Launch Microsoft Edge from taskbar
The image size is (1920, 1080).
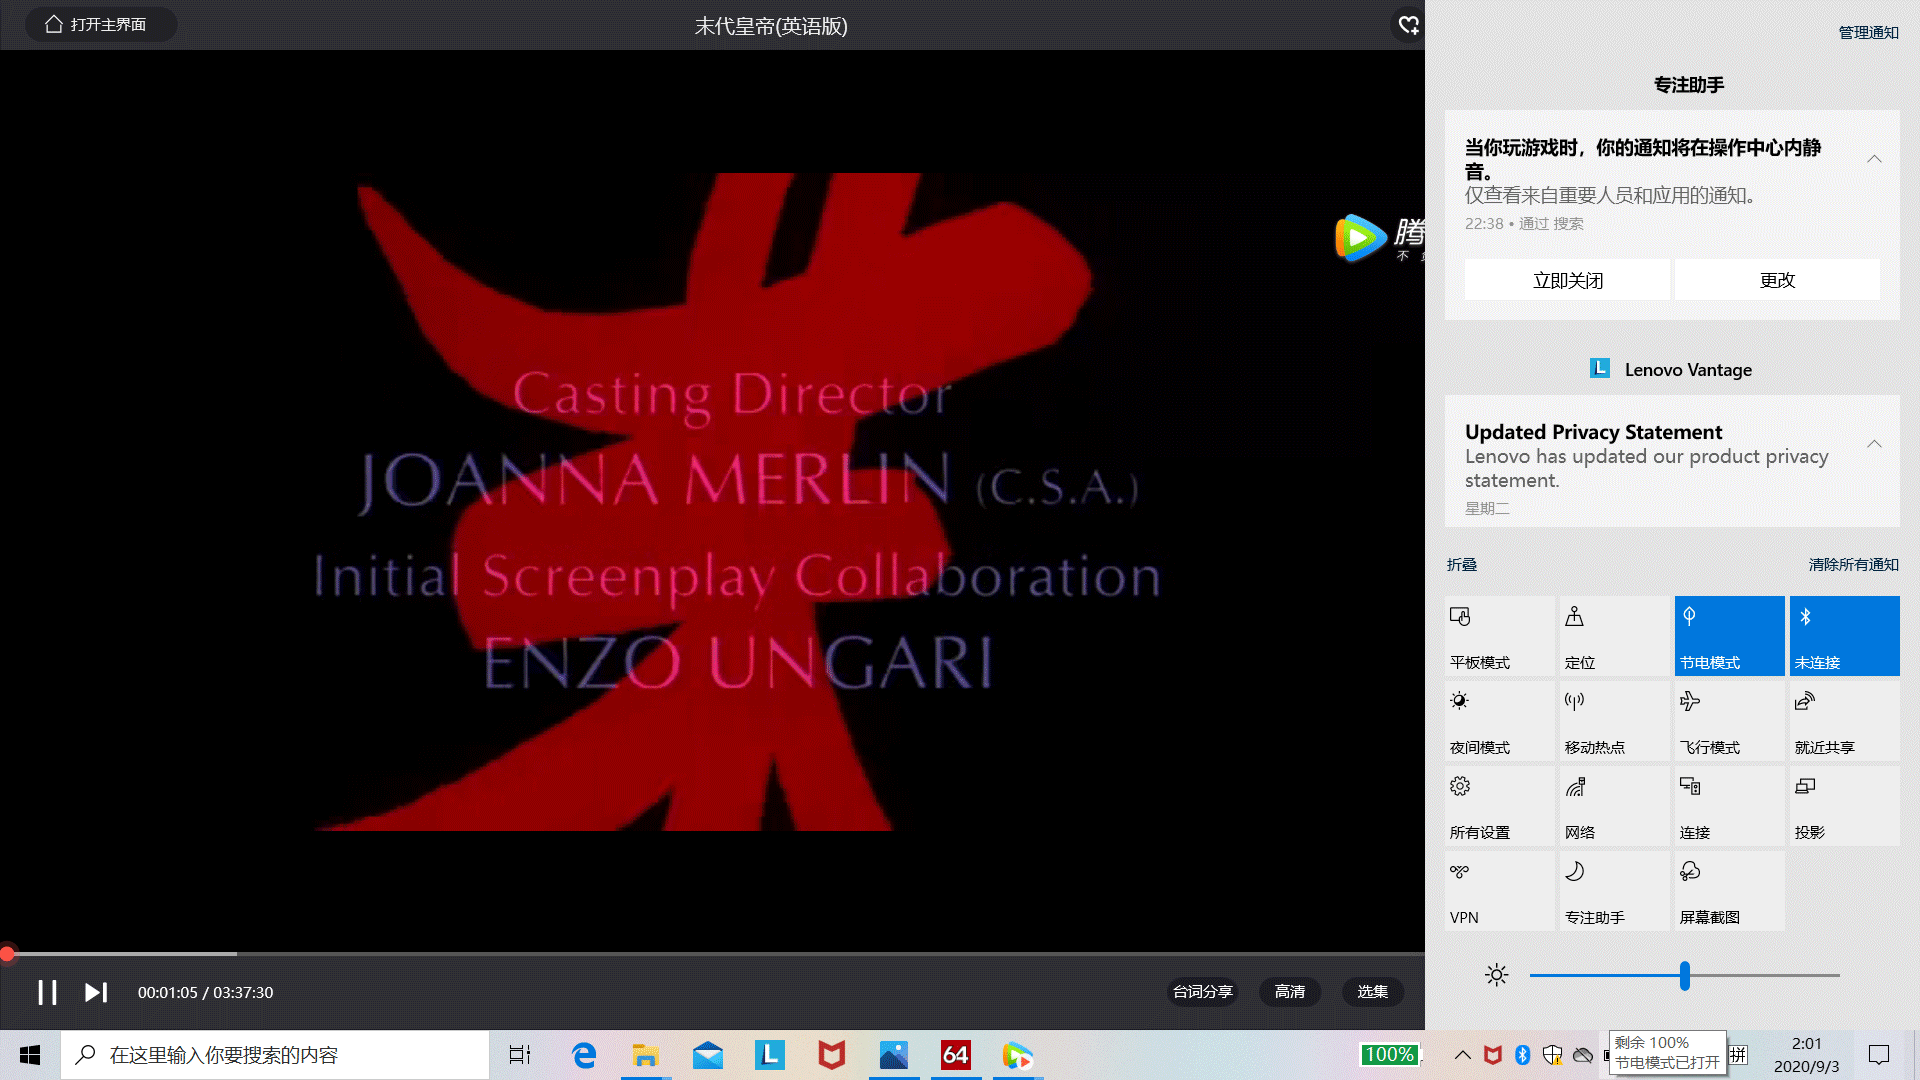tap(584, 1055)
